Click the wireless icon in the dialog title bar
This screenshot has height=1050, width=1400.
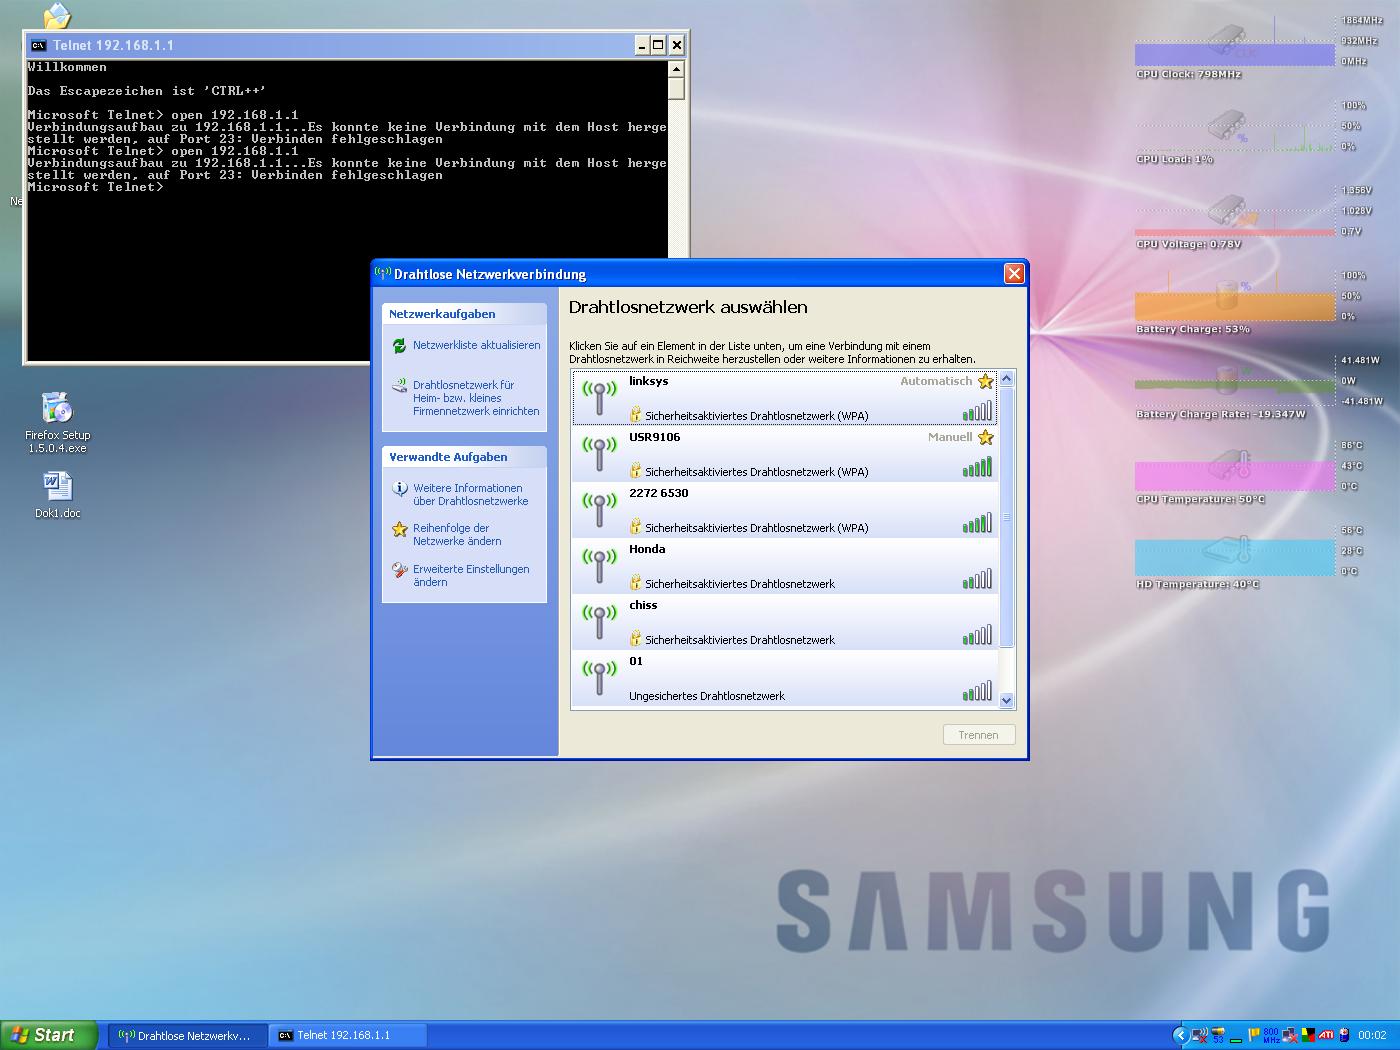[x=382, y=273]
